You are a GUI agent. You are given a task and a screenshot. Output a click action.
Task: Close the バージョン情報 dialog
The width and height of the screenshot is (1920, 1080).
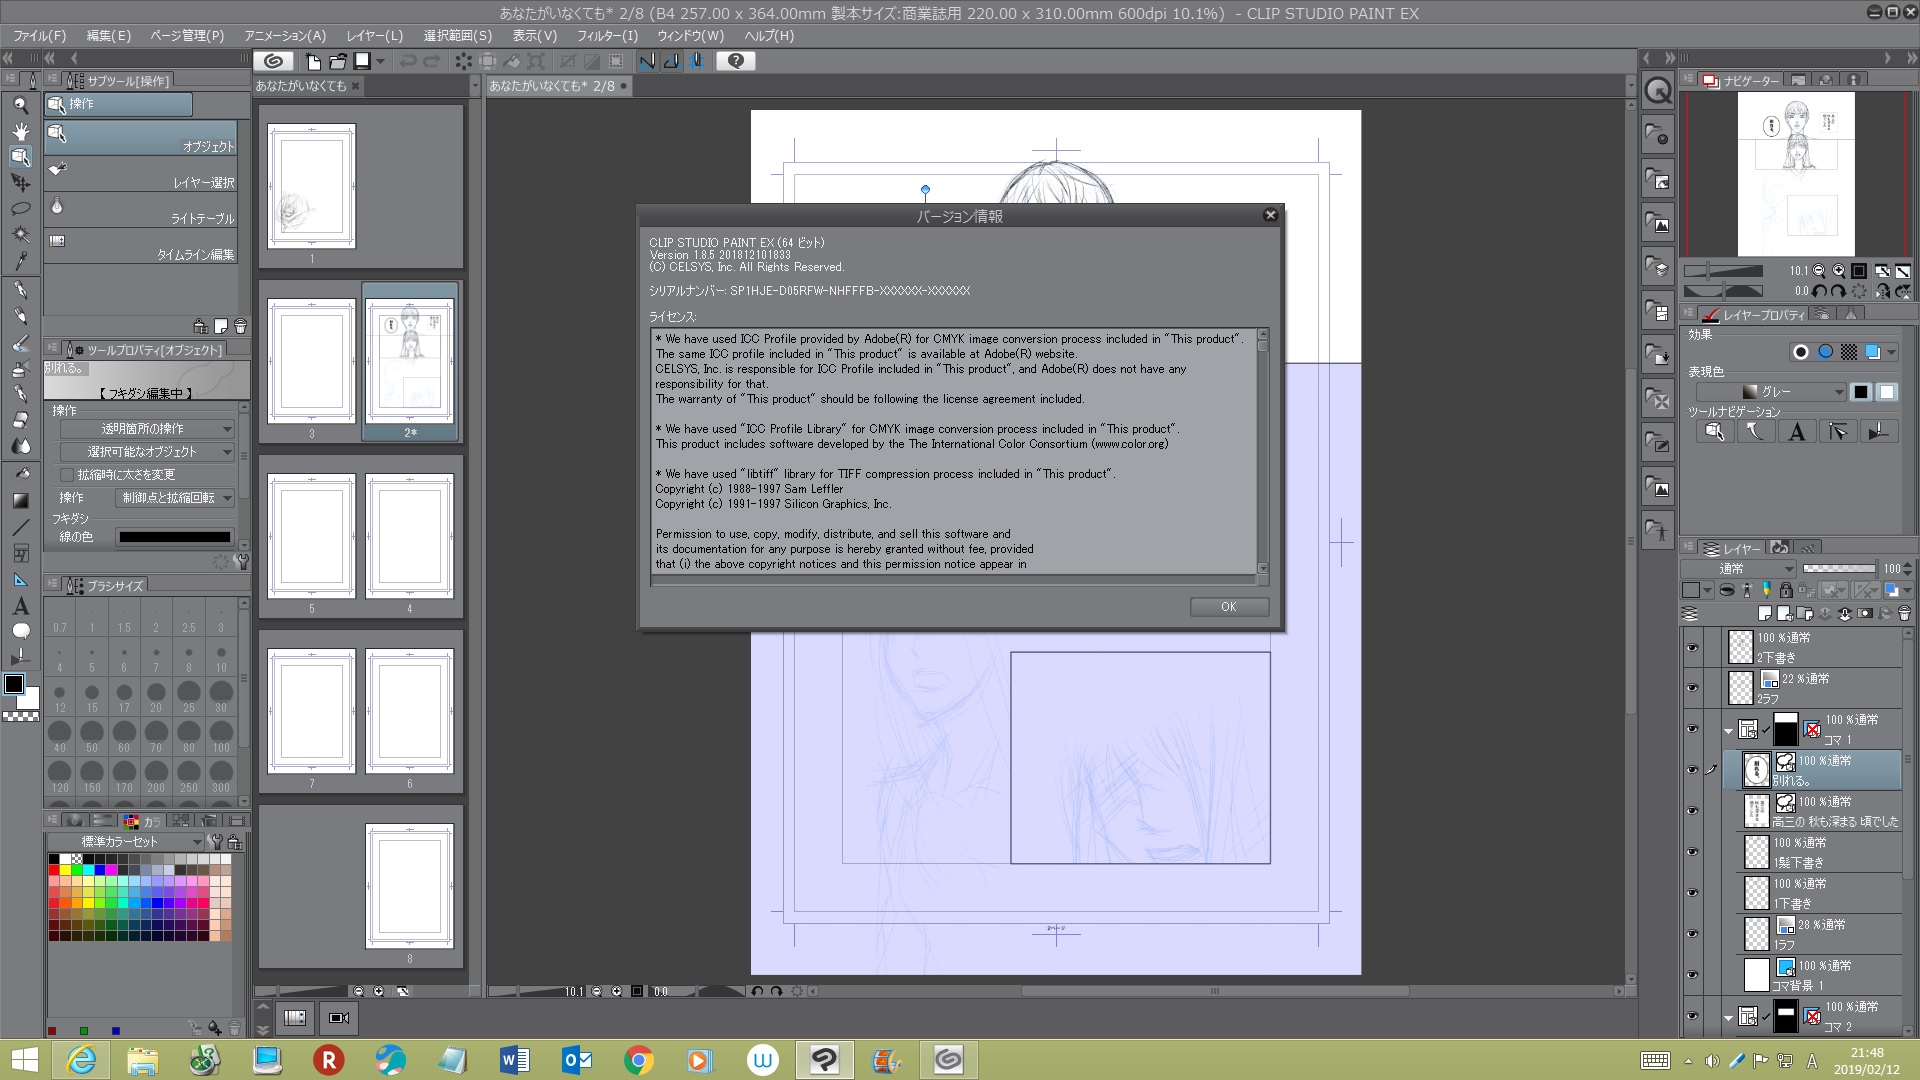pos(1270,215)
